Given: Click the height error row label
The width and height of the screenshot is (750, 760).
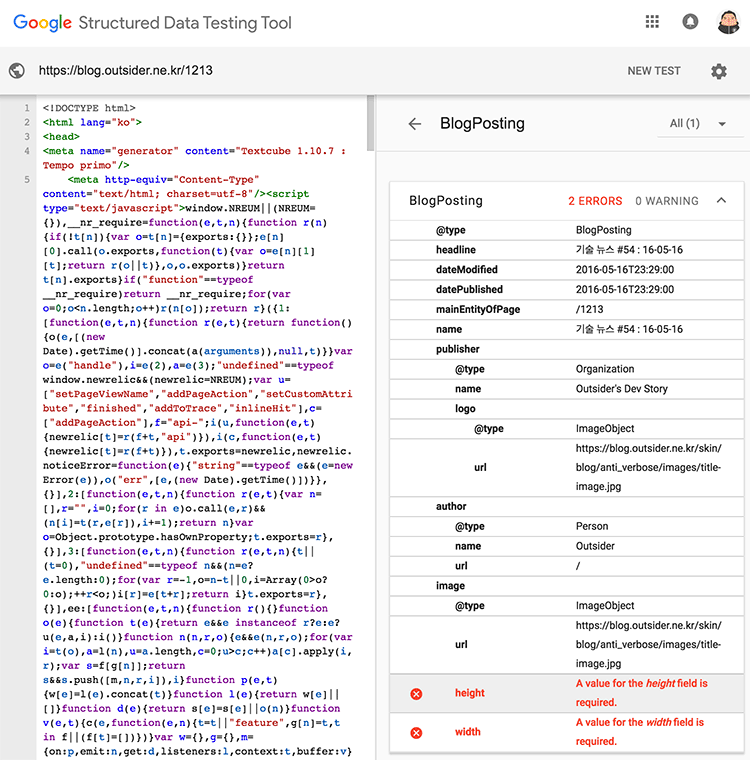Looking at the screenshot, I should coord(469,693).
